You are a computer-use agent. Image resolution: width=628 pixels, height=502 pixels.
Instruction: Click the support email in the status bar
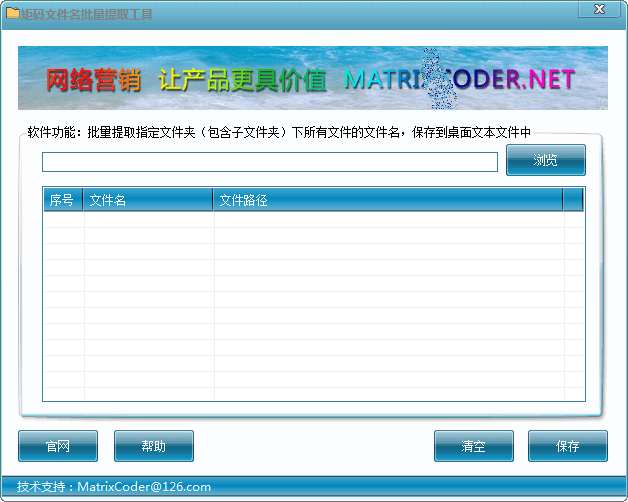(144, 487)
